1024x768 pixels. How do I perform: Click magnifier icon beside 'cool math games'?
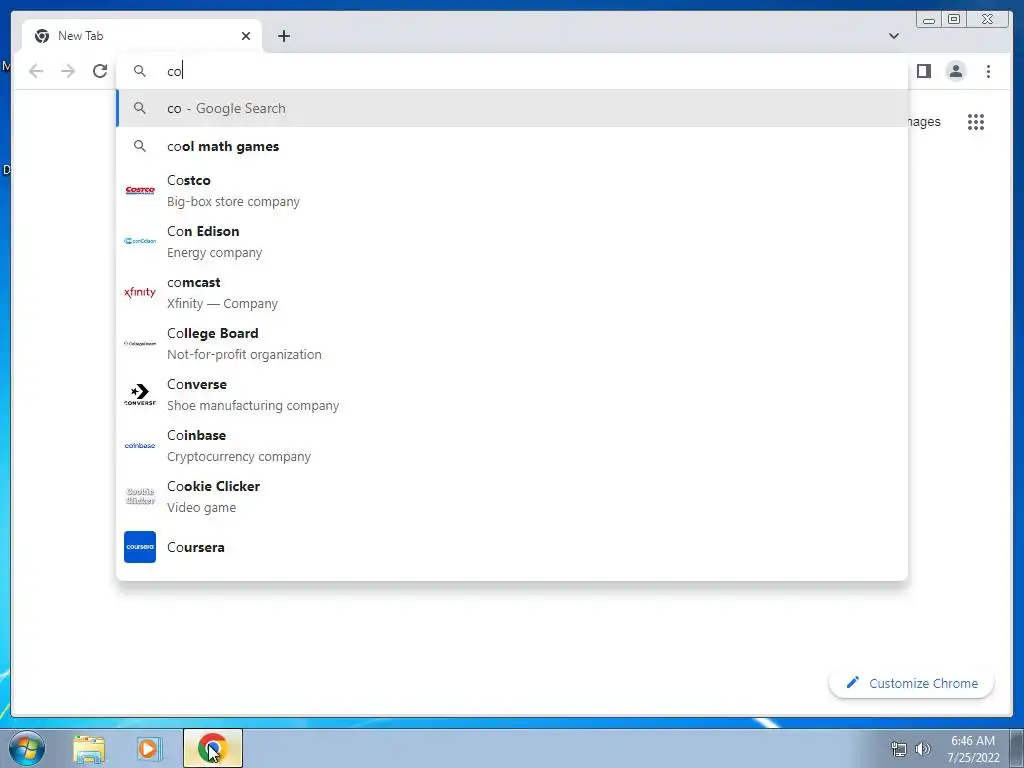pos(140,146)
